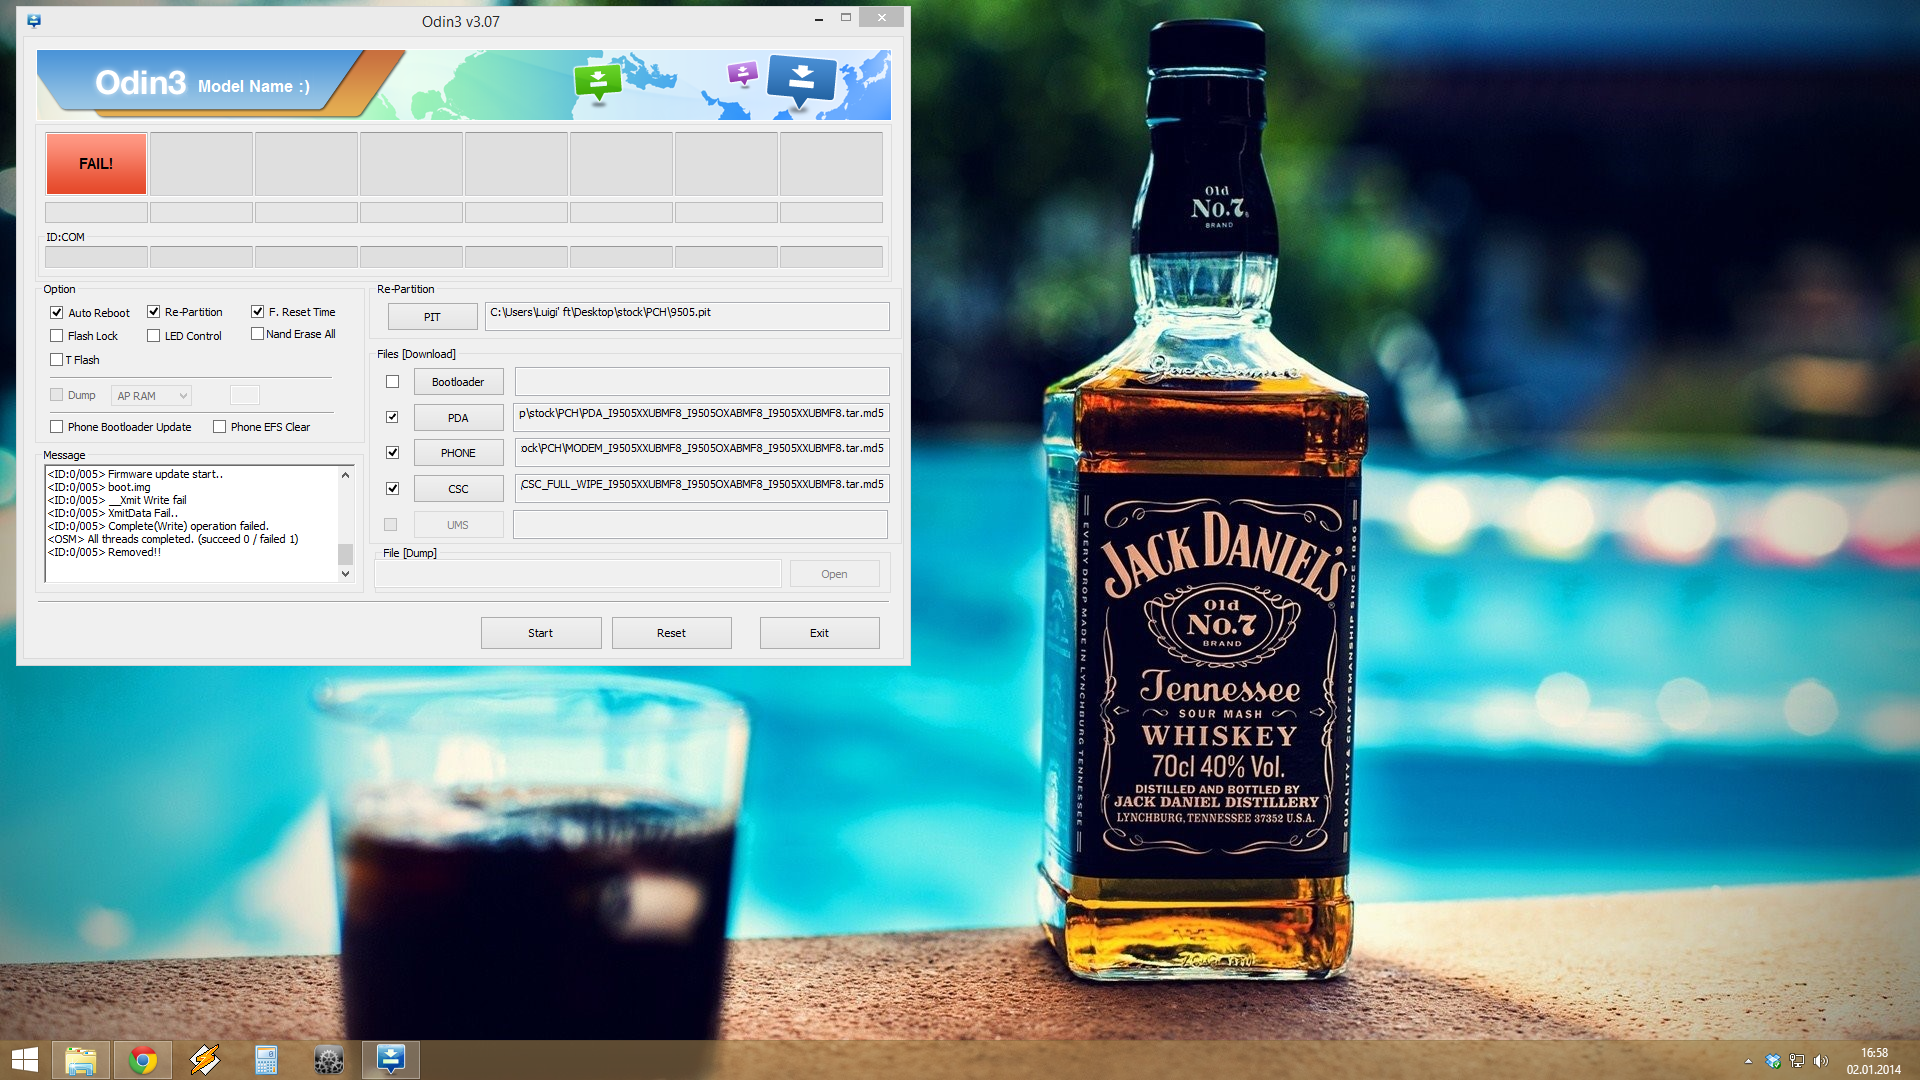The image size is (1920, 1080).
Task: Toggle F. Reset Time checkbox
Action: [x=258, y=312]
